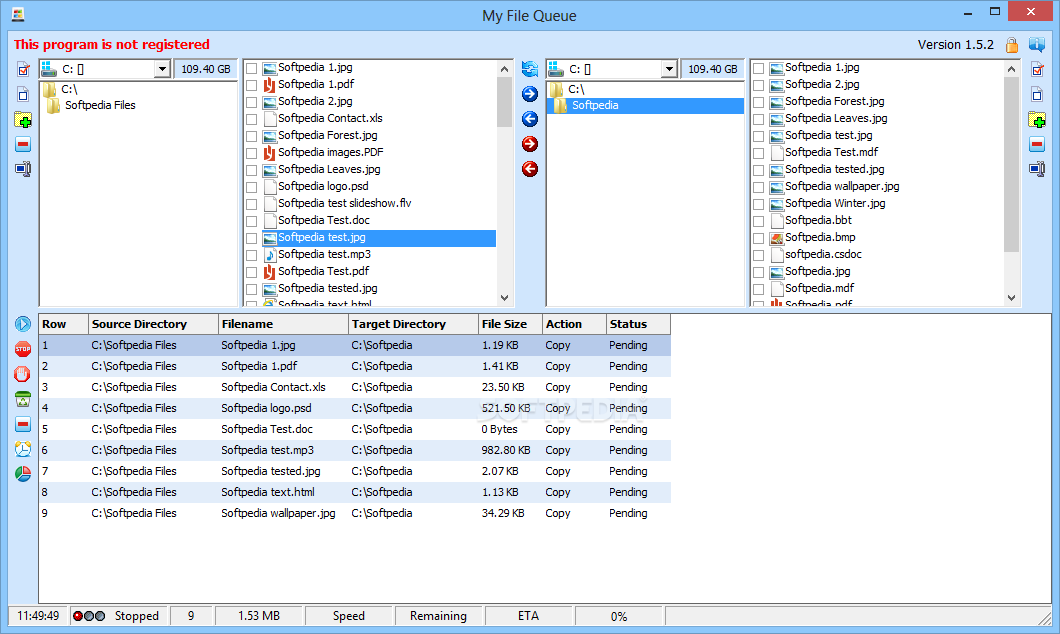Click the new folder icon in left sidebar

[23, 120]
